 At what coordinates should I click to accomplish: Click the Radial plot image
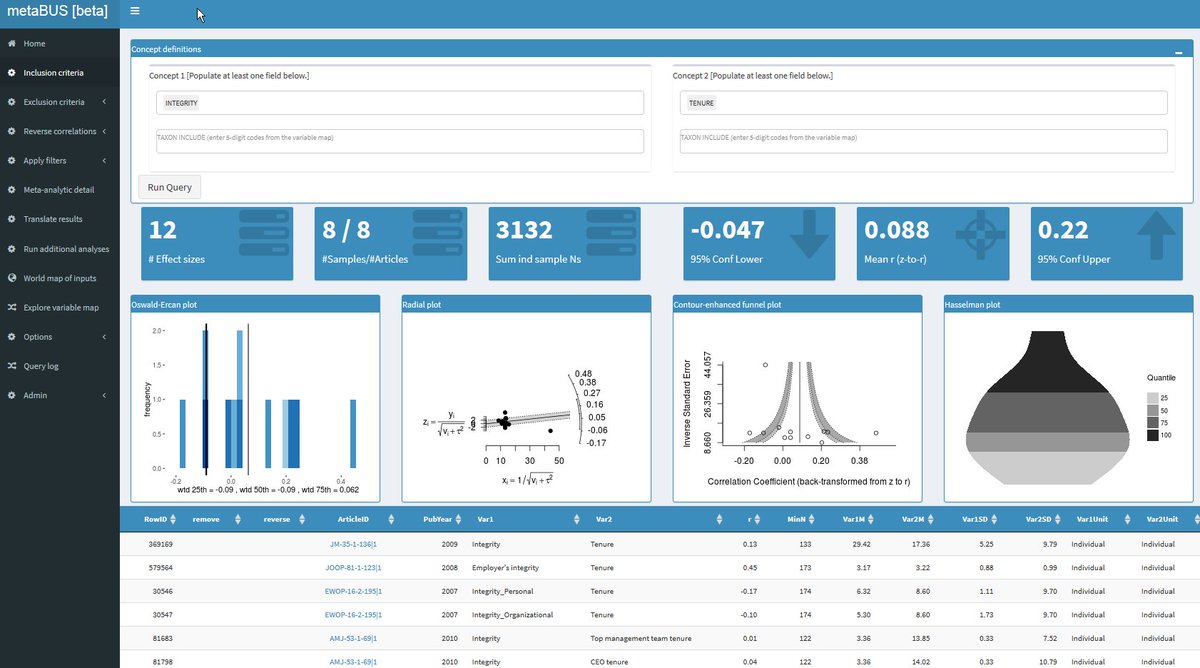coord(525,405)
